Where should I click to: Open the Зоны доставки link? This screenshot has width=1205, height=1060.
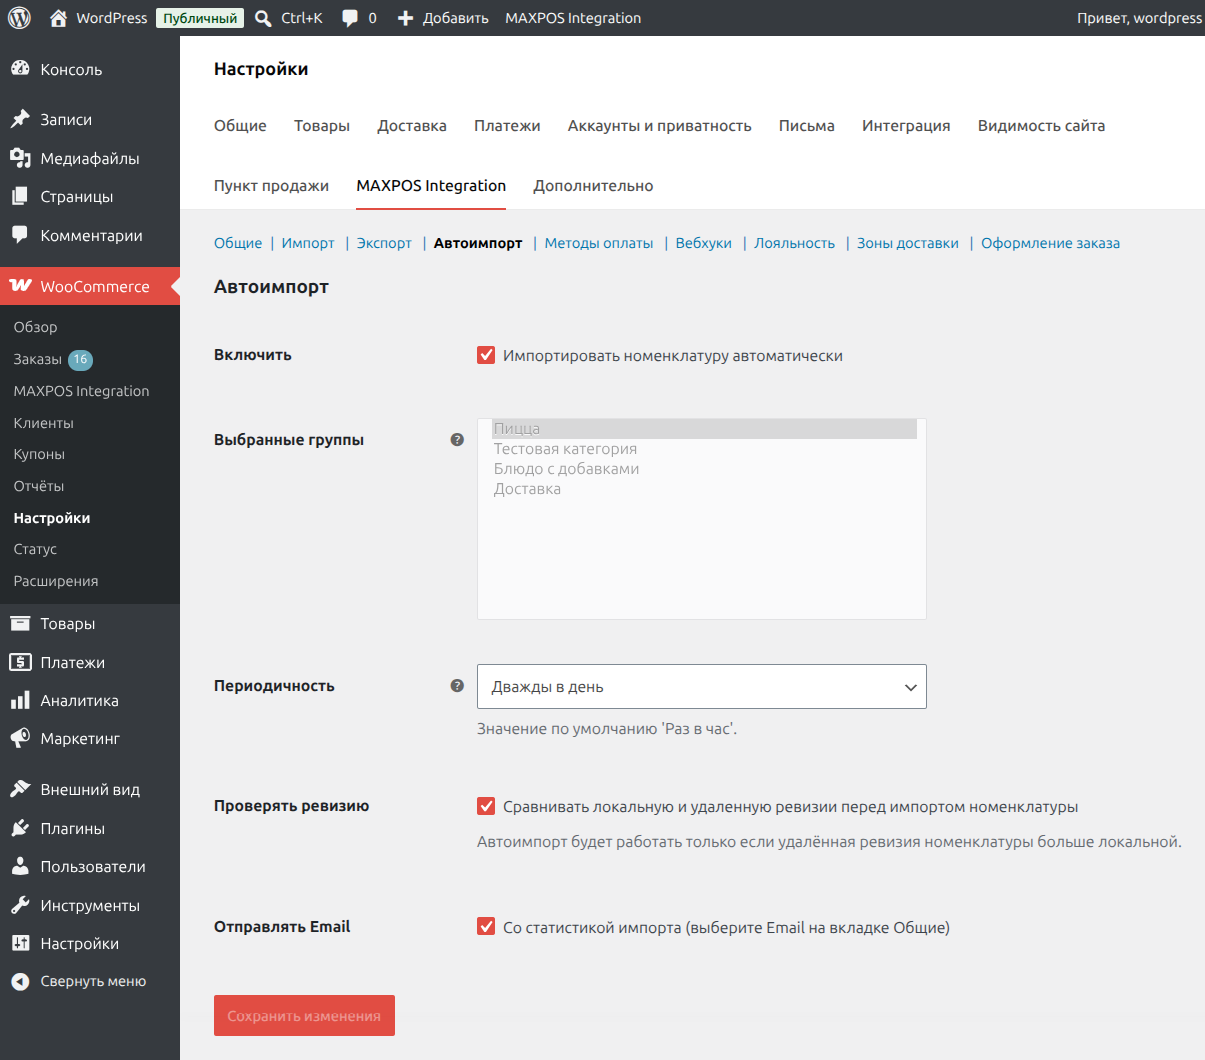pyautogui.click(x=907, y=243)
